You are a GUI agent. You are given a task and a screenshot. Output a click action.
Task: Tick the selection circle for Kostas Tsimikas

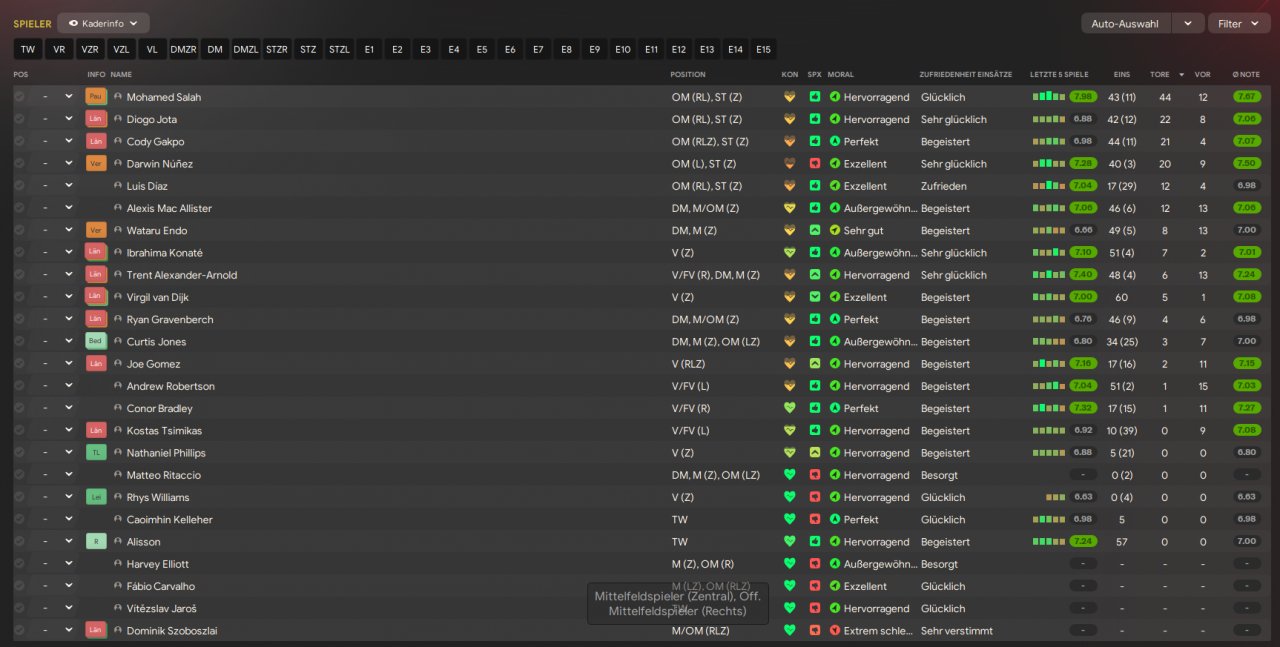[19, 431]
